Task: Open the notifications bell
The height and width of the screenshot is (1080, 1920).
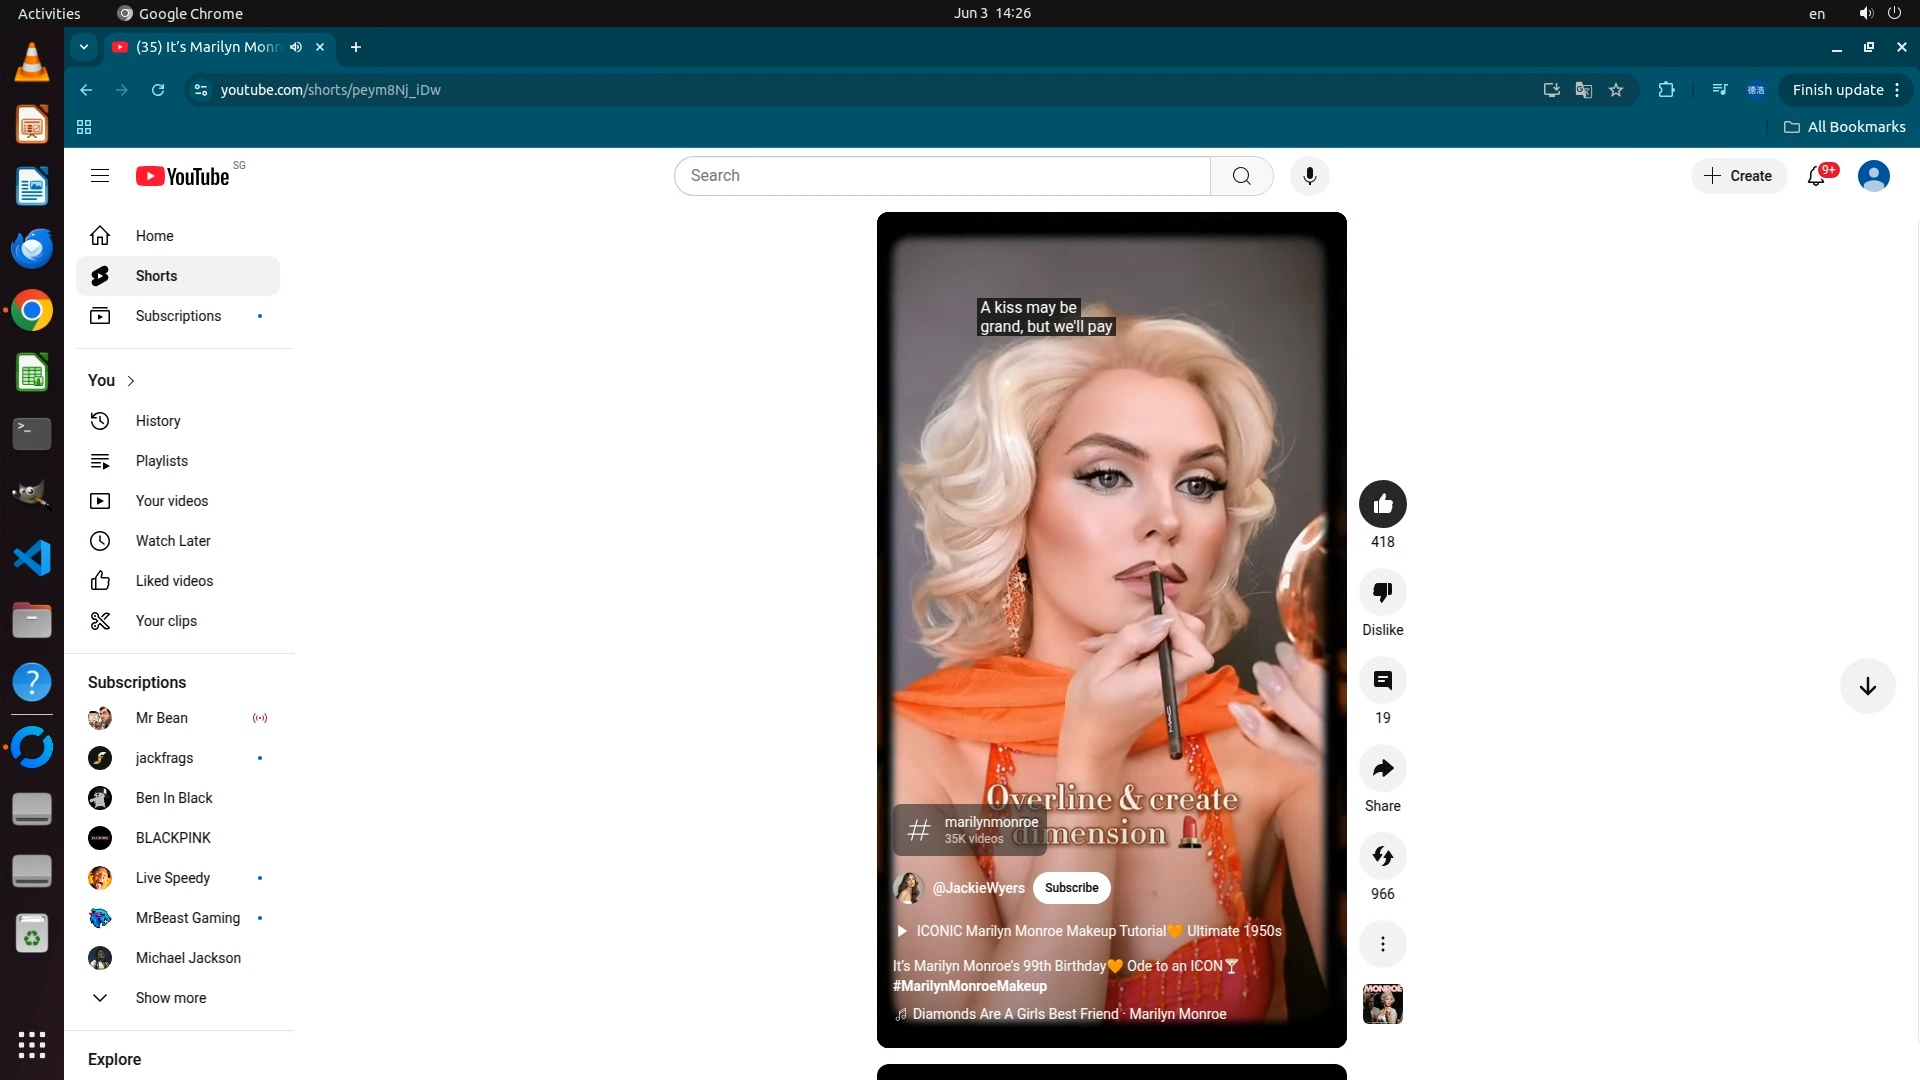Action: tap(1816, 176)
